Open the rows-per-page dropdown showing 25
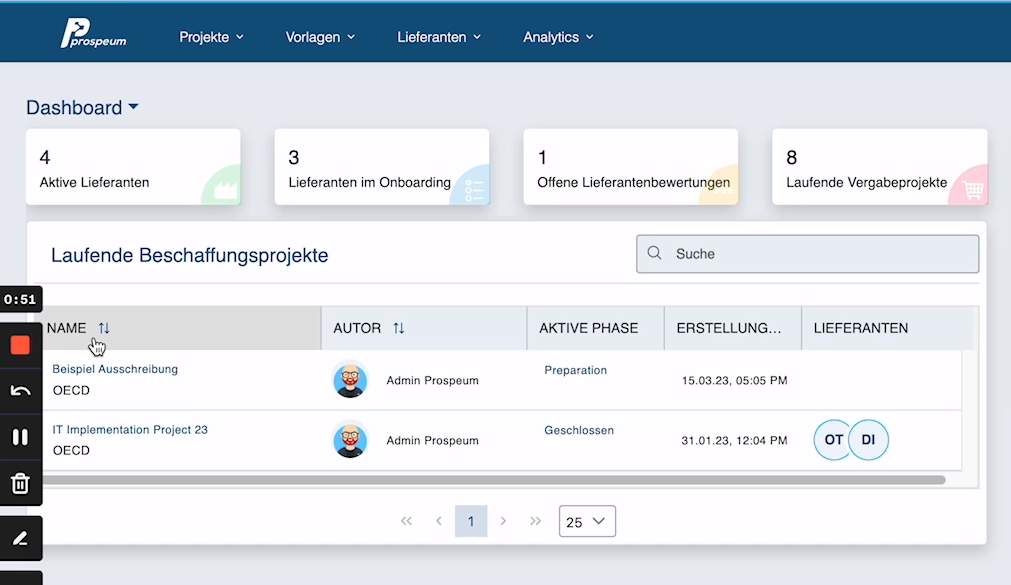1011x585 pixels. click(x=587, y=521)
